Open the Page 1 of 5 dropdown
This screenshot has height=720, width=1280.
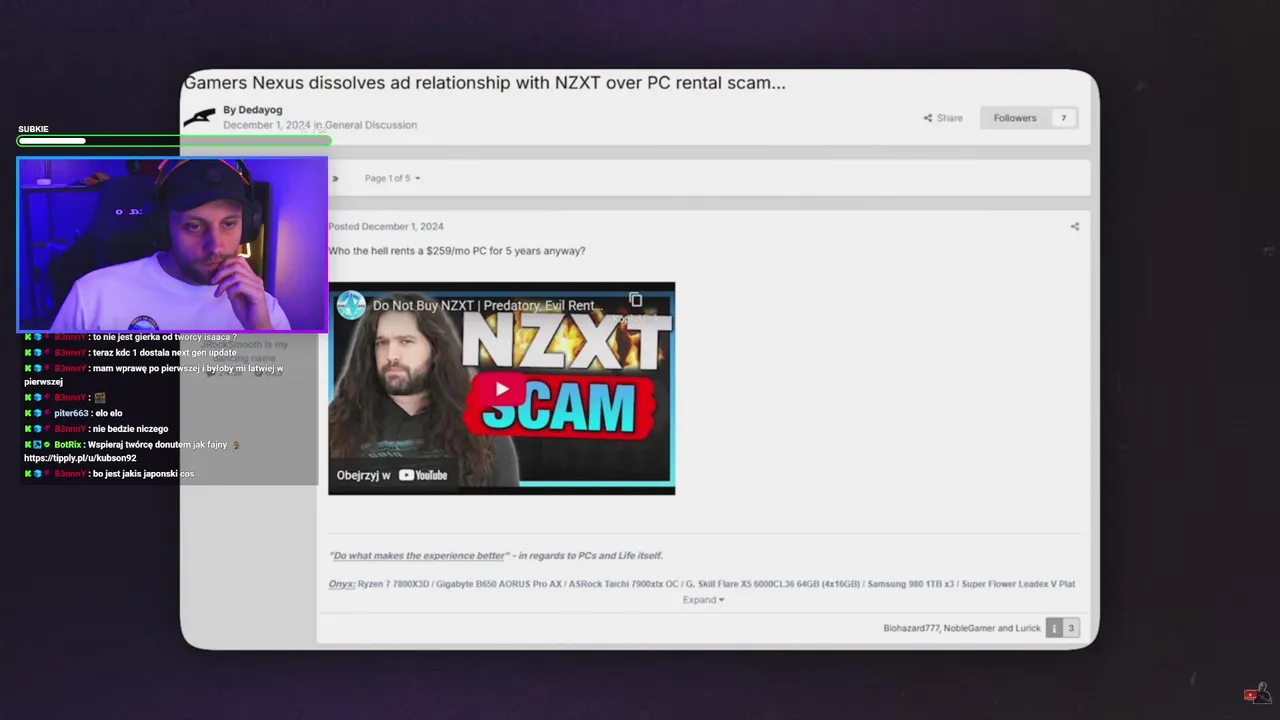pyautogui.click(x=392, y=178)
